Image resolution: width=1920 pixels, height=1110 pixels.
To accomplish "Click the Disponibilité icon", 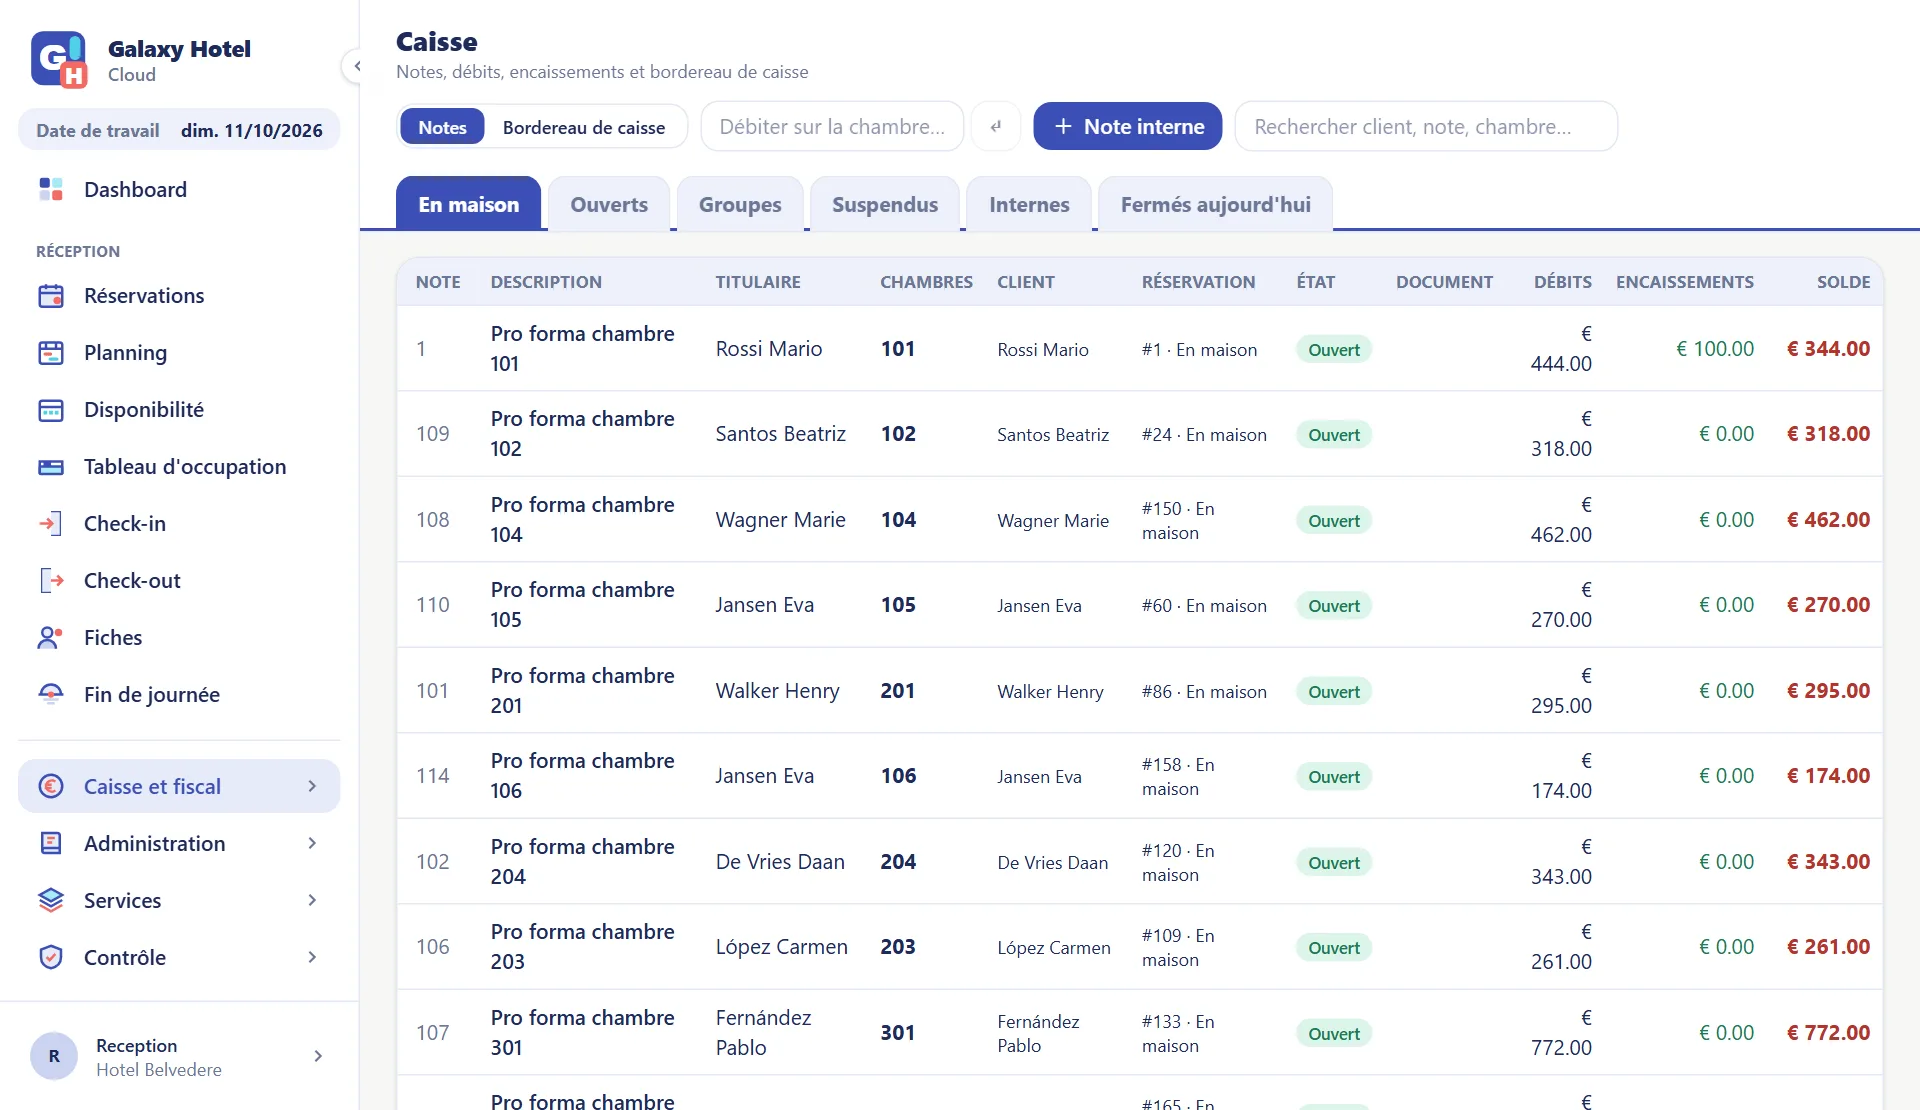I will click(51, 410).
